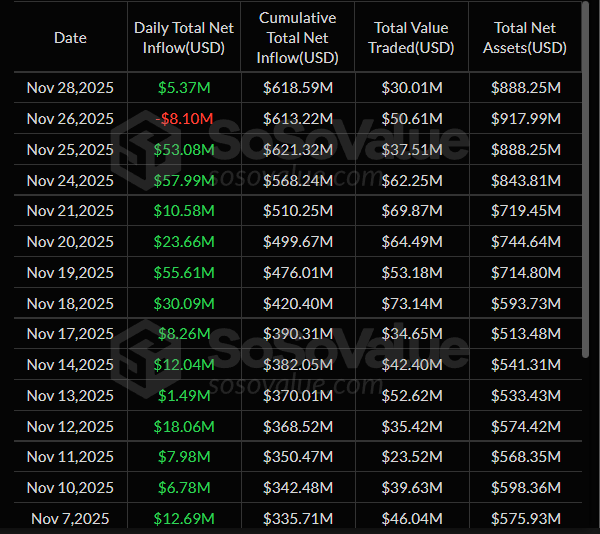This screenshot has width=600, height=534.
Task: Click the $335.71M cumulative inflow value
Action: pos(297,519)
